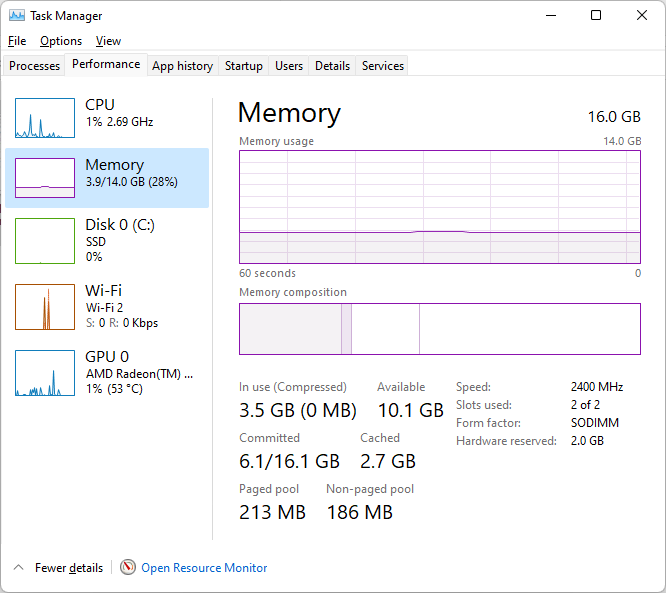The width and height of the screenshot is (666, 593).
Task: Click the Available 10.1 GB value
Action: pos(411,410)
